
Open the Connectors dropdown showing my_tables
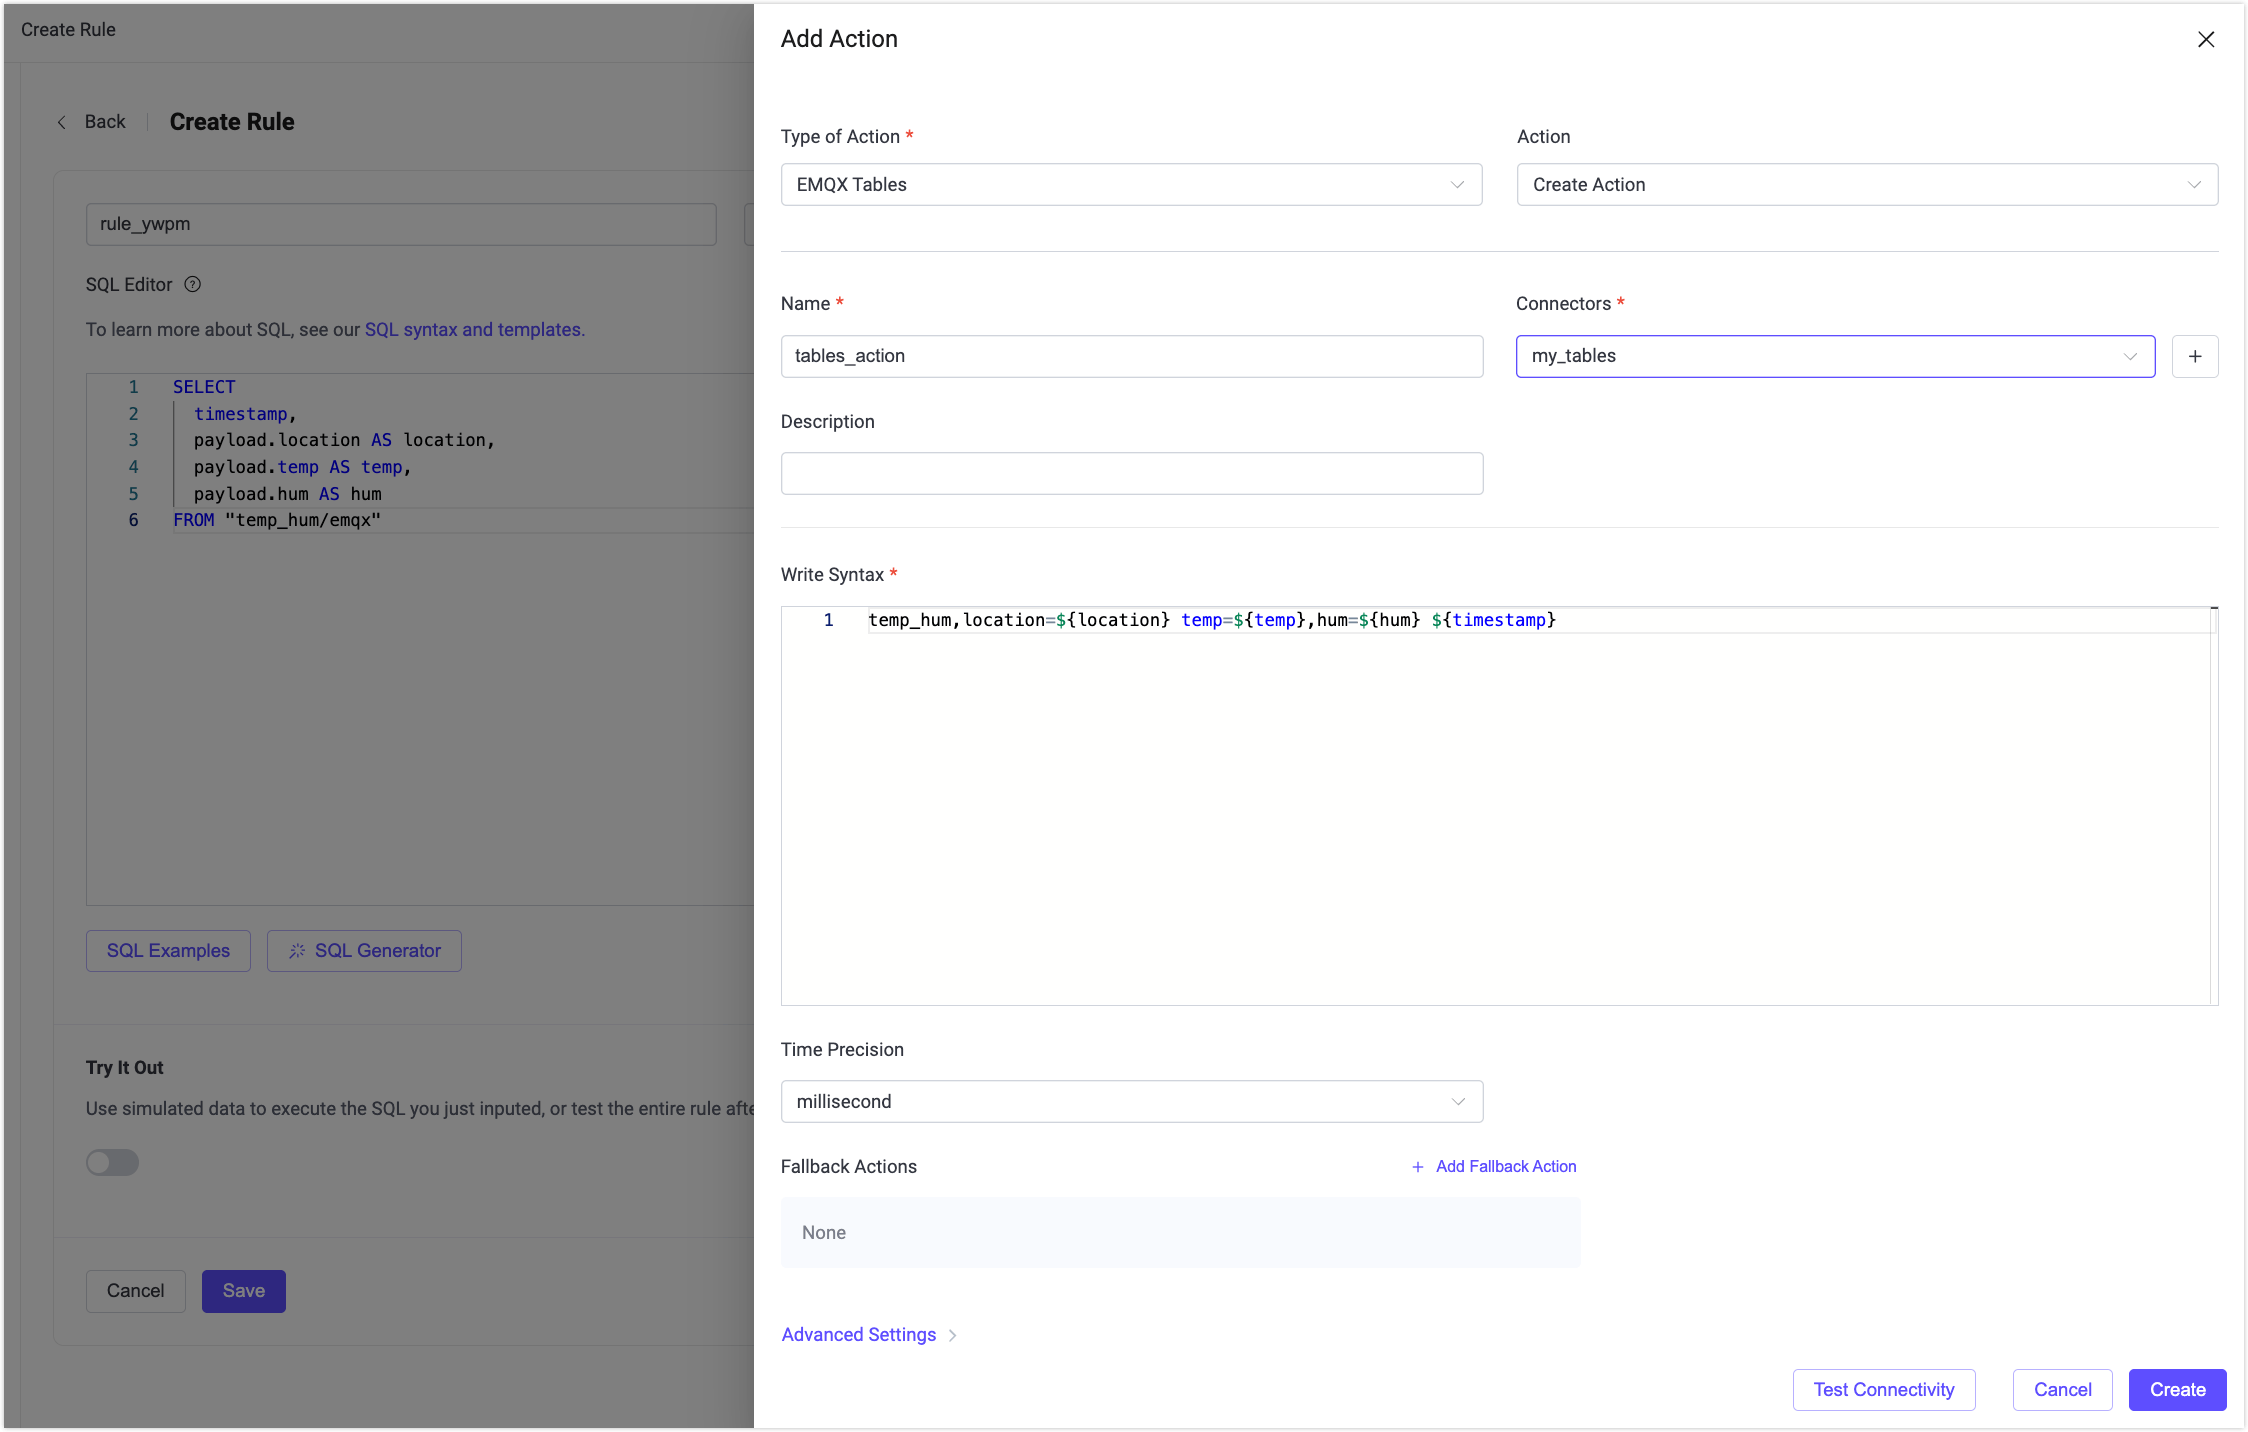(1834, 356)
